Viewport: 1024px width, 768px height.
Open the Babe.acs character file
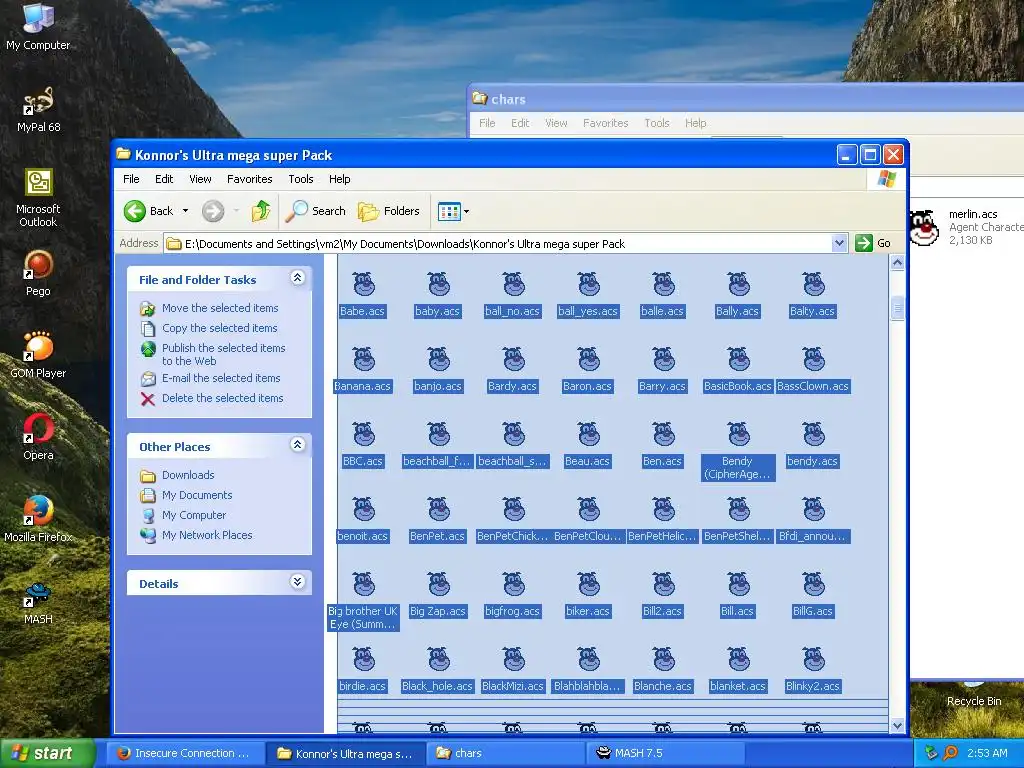[x=363, y=294]
